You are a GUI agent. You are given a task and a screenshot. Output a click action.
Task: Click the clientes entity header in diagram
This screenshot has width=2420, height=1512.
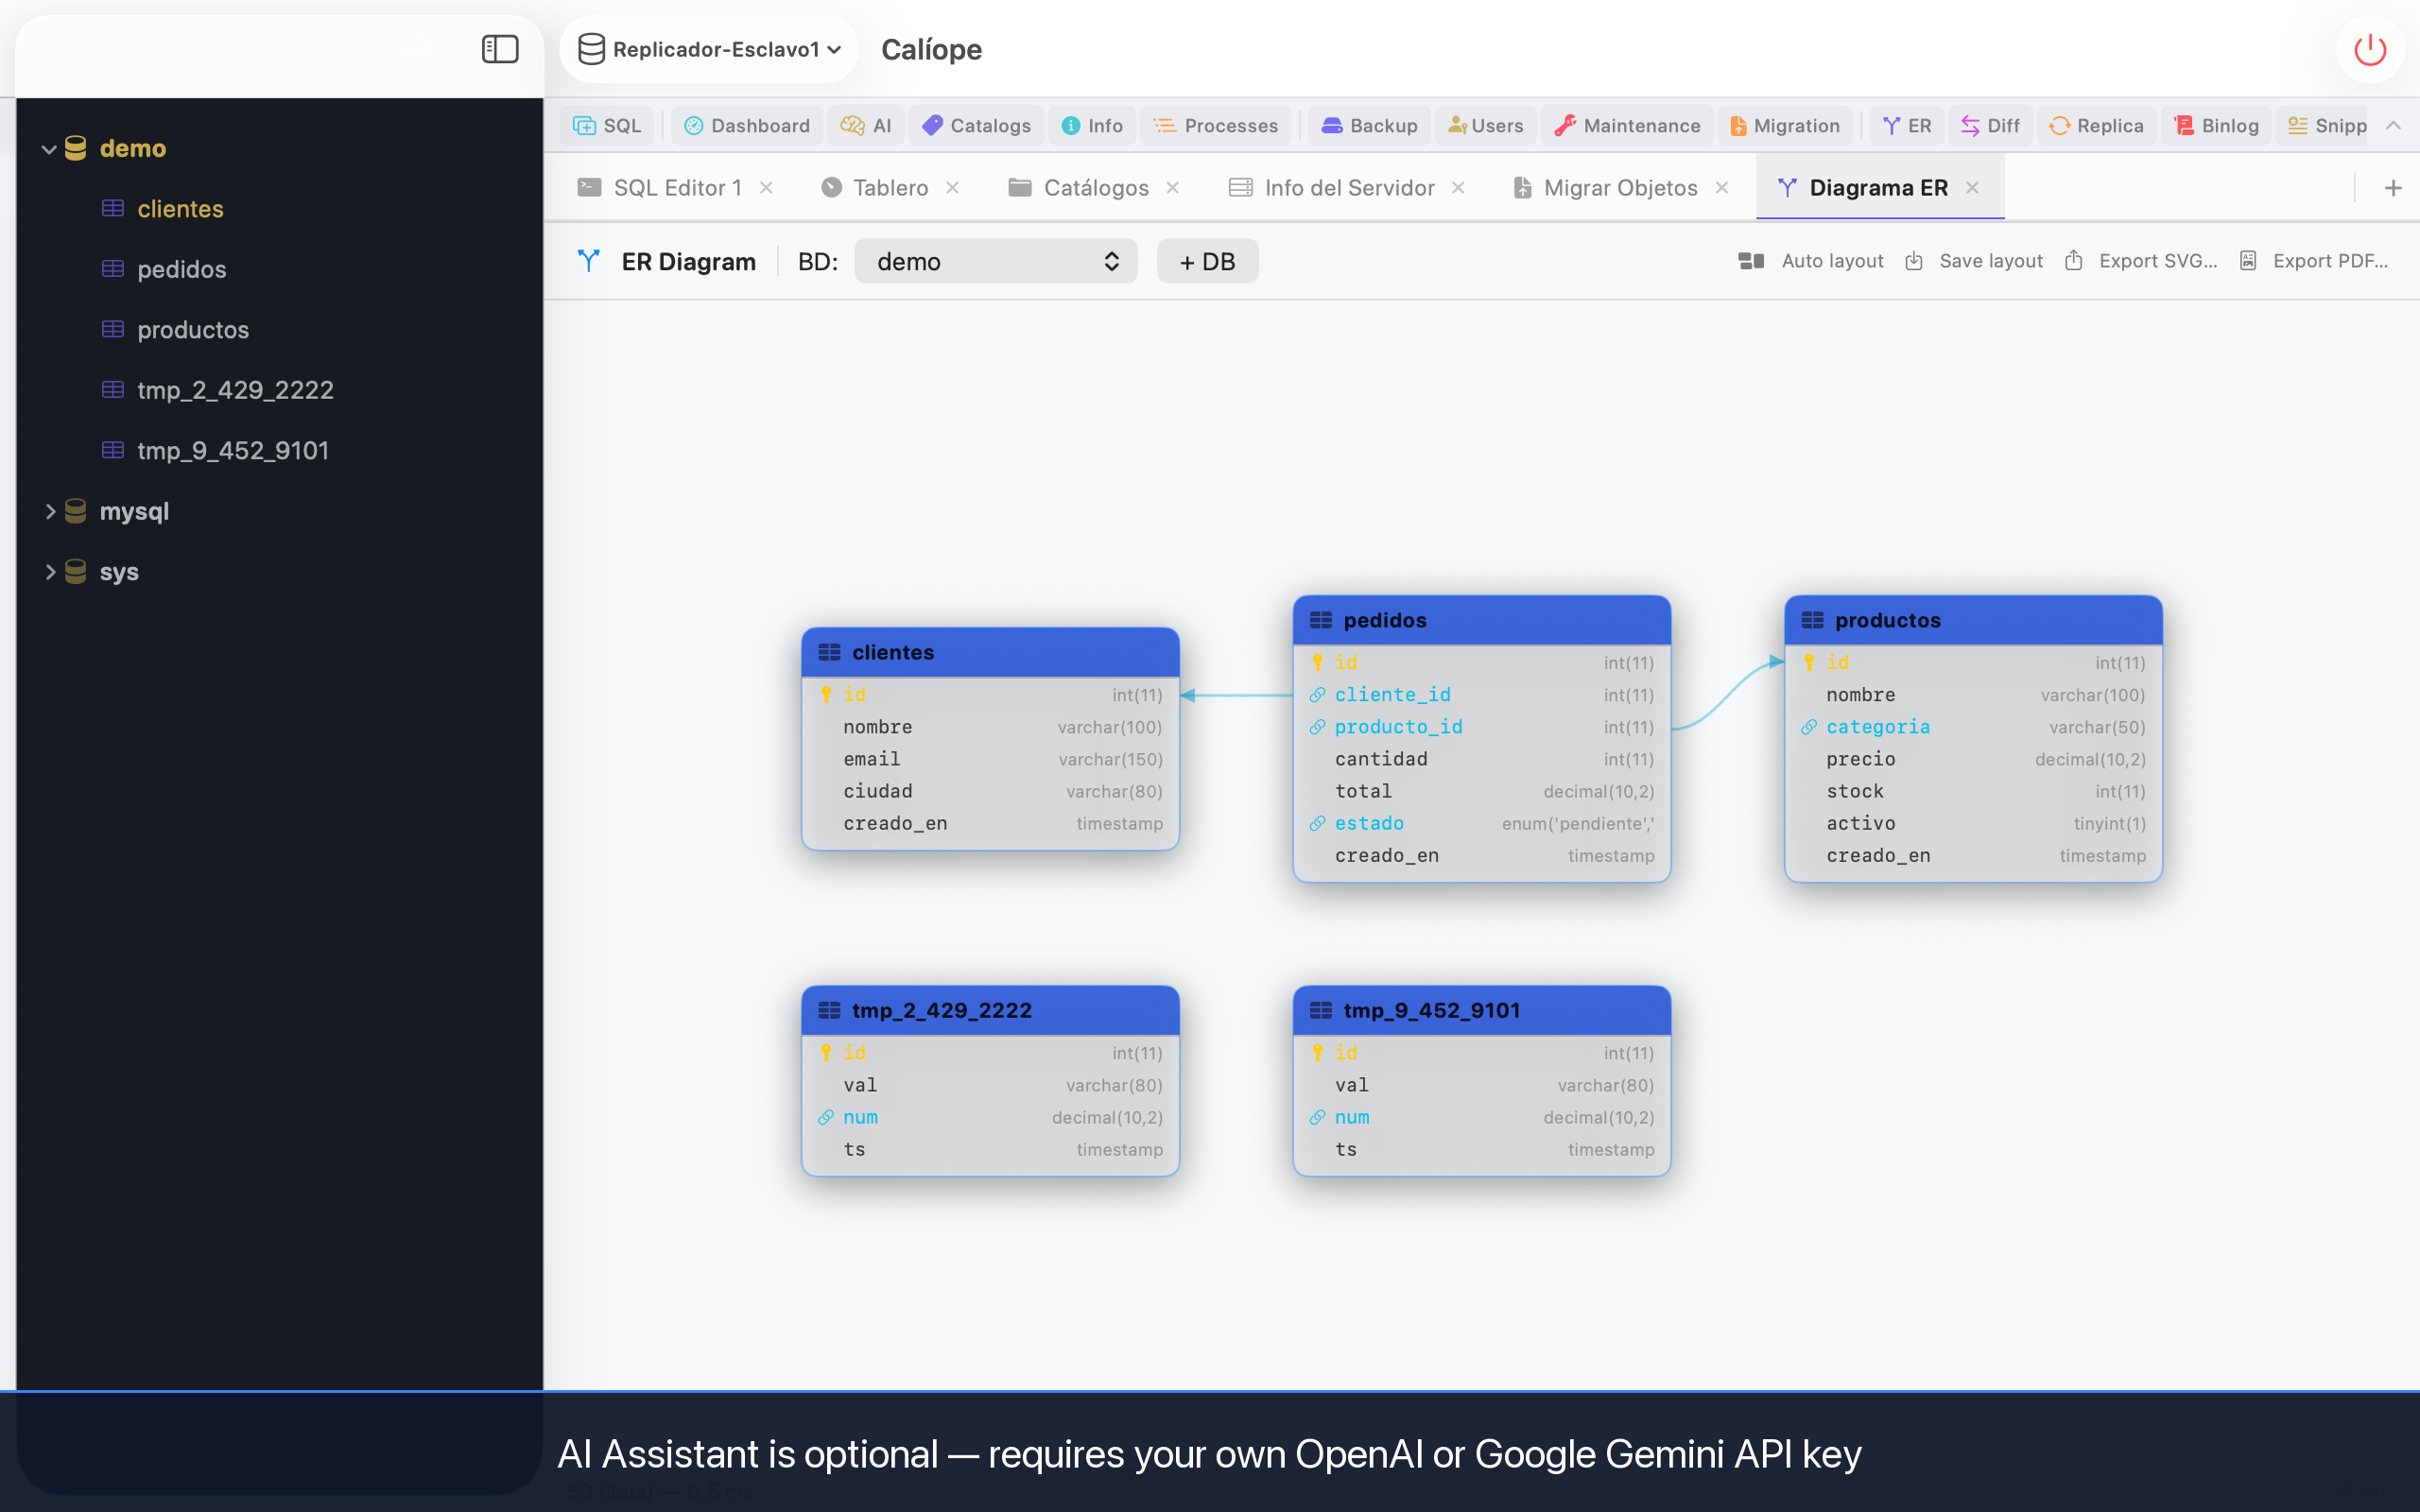coord(990,652)
